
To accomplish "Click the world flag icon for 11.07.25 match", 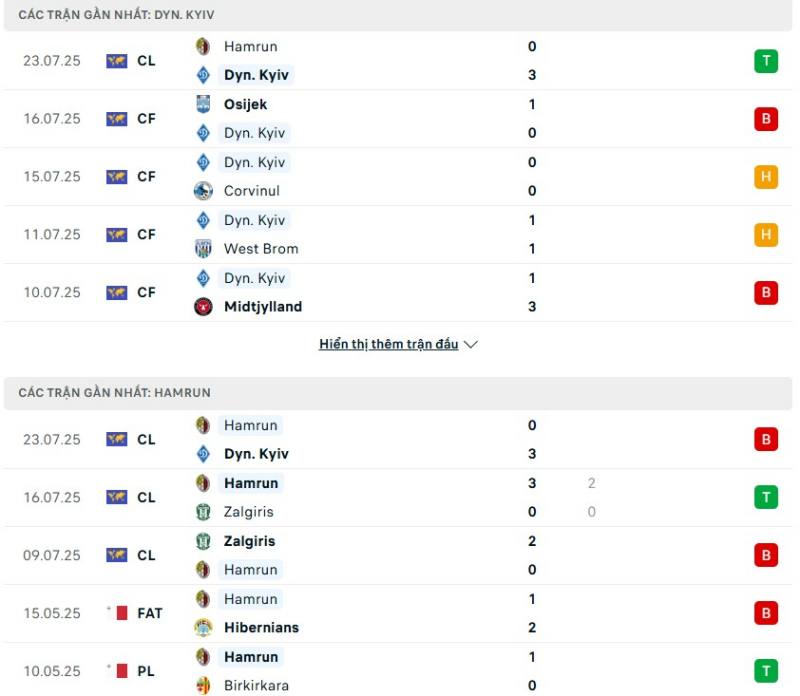I will point(116,235).
